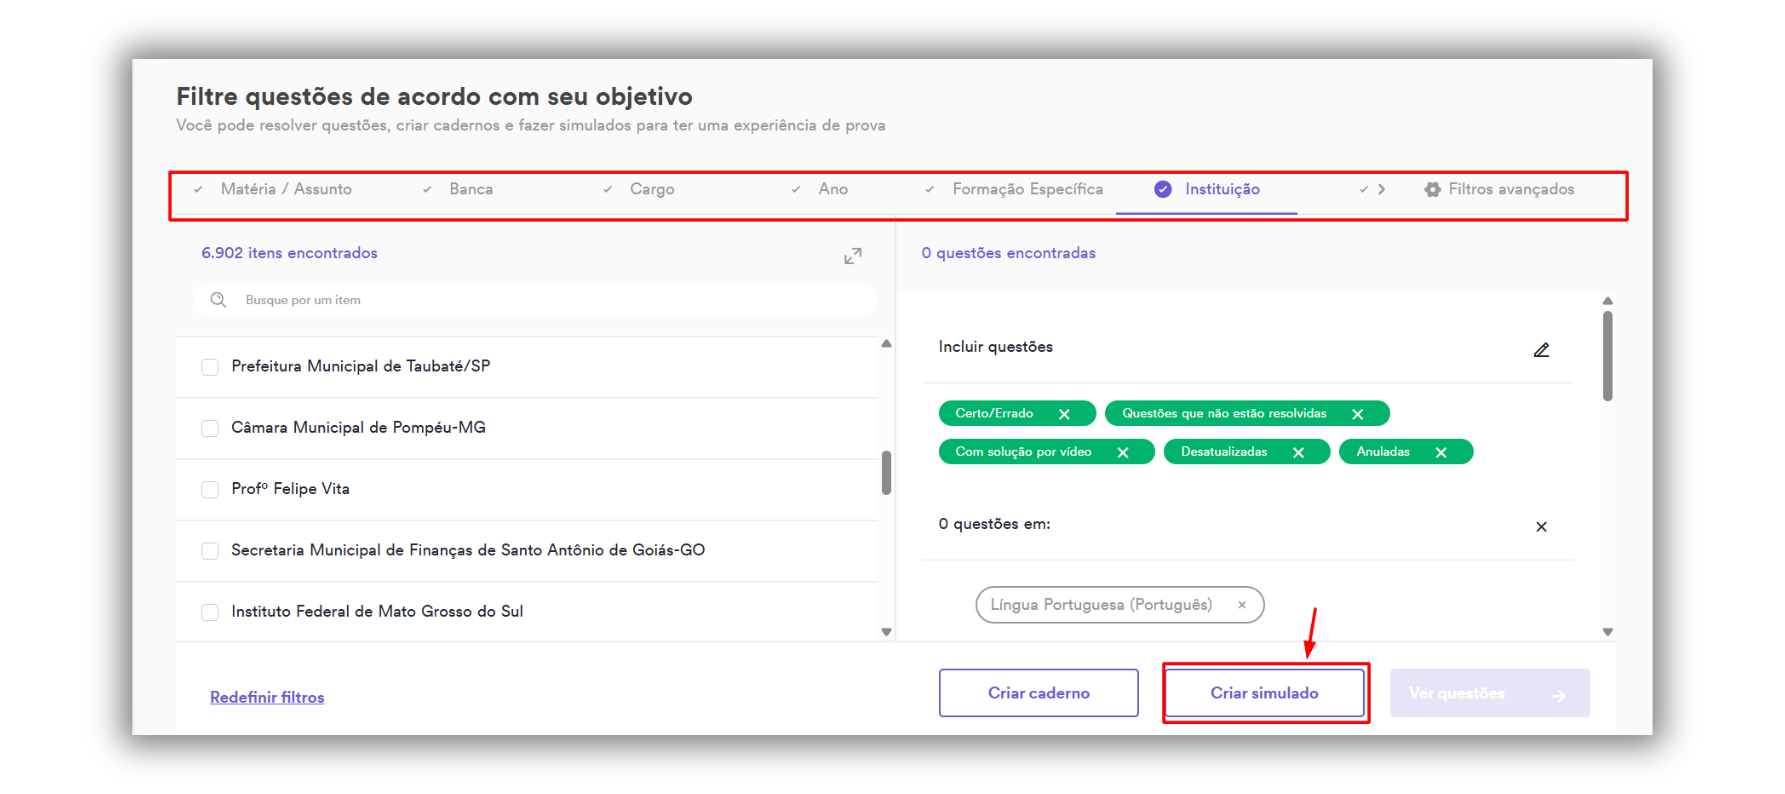Remove the Certo/Errado tag
The image size is (1785, 794).
coord(1064,414)
